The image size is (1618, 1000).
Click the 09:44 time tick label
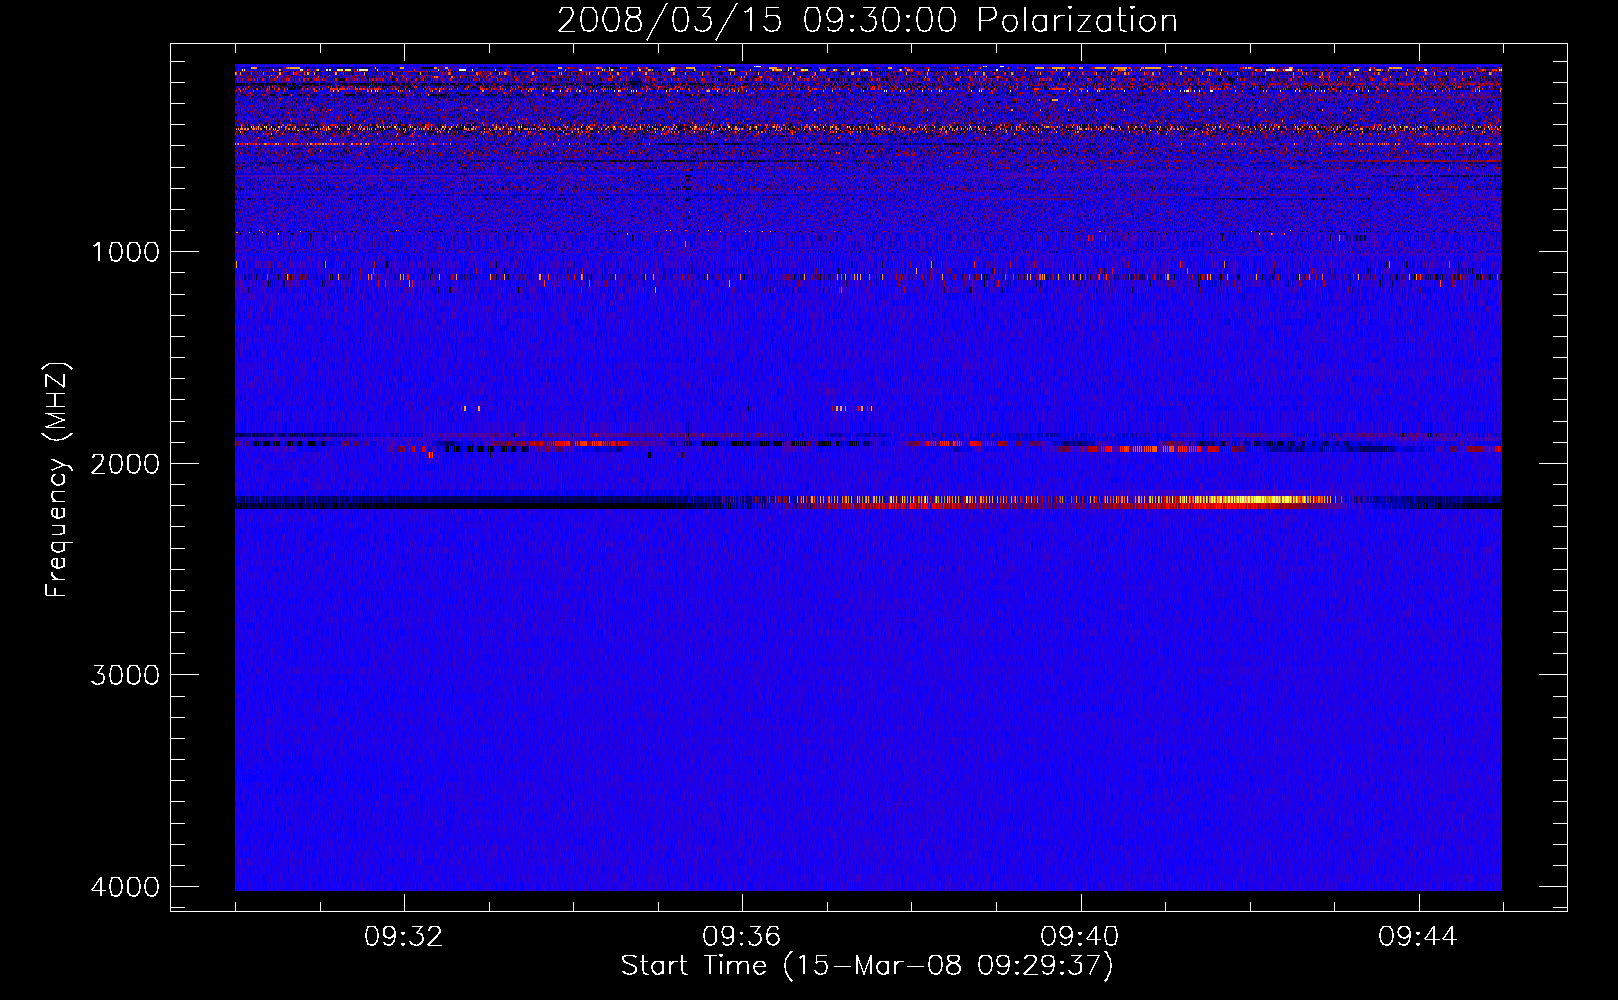click(1418, 937)
